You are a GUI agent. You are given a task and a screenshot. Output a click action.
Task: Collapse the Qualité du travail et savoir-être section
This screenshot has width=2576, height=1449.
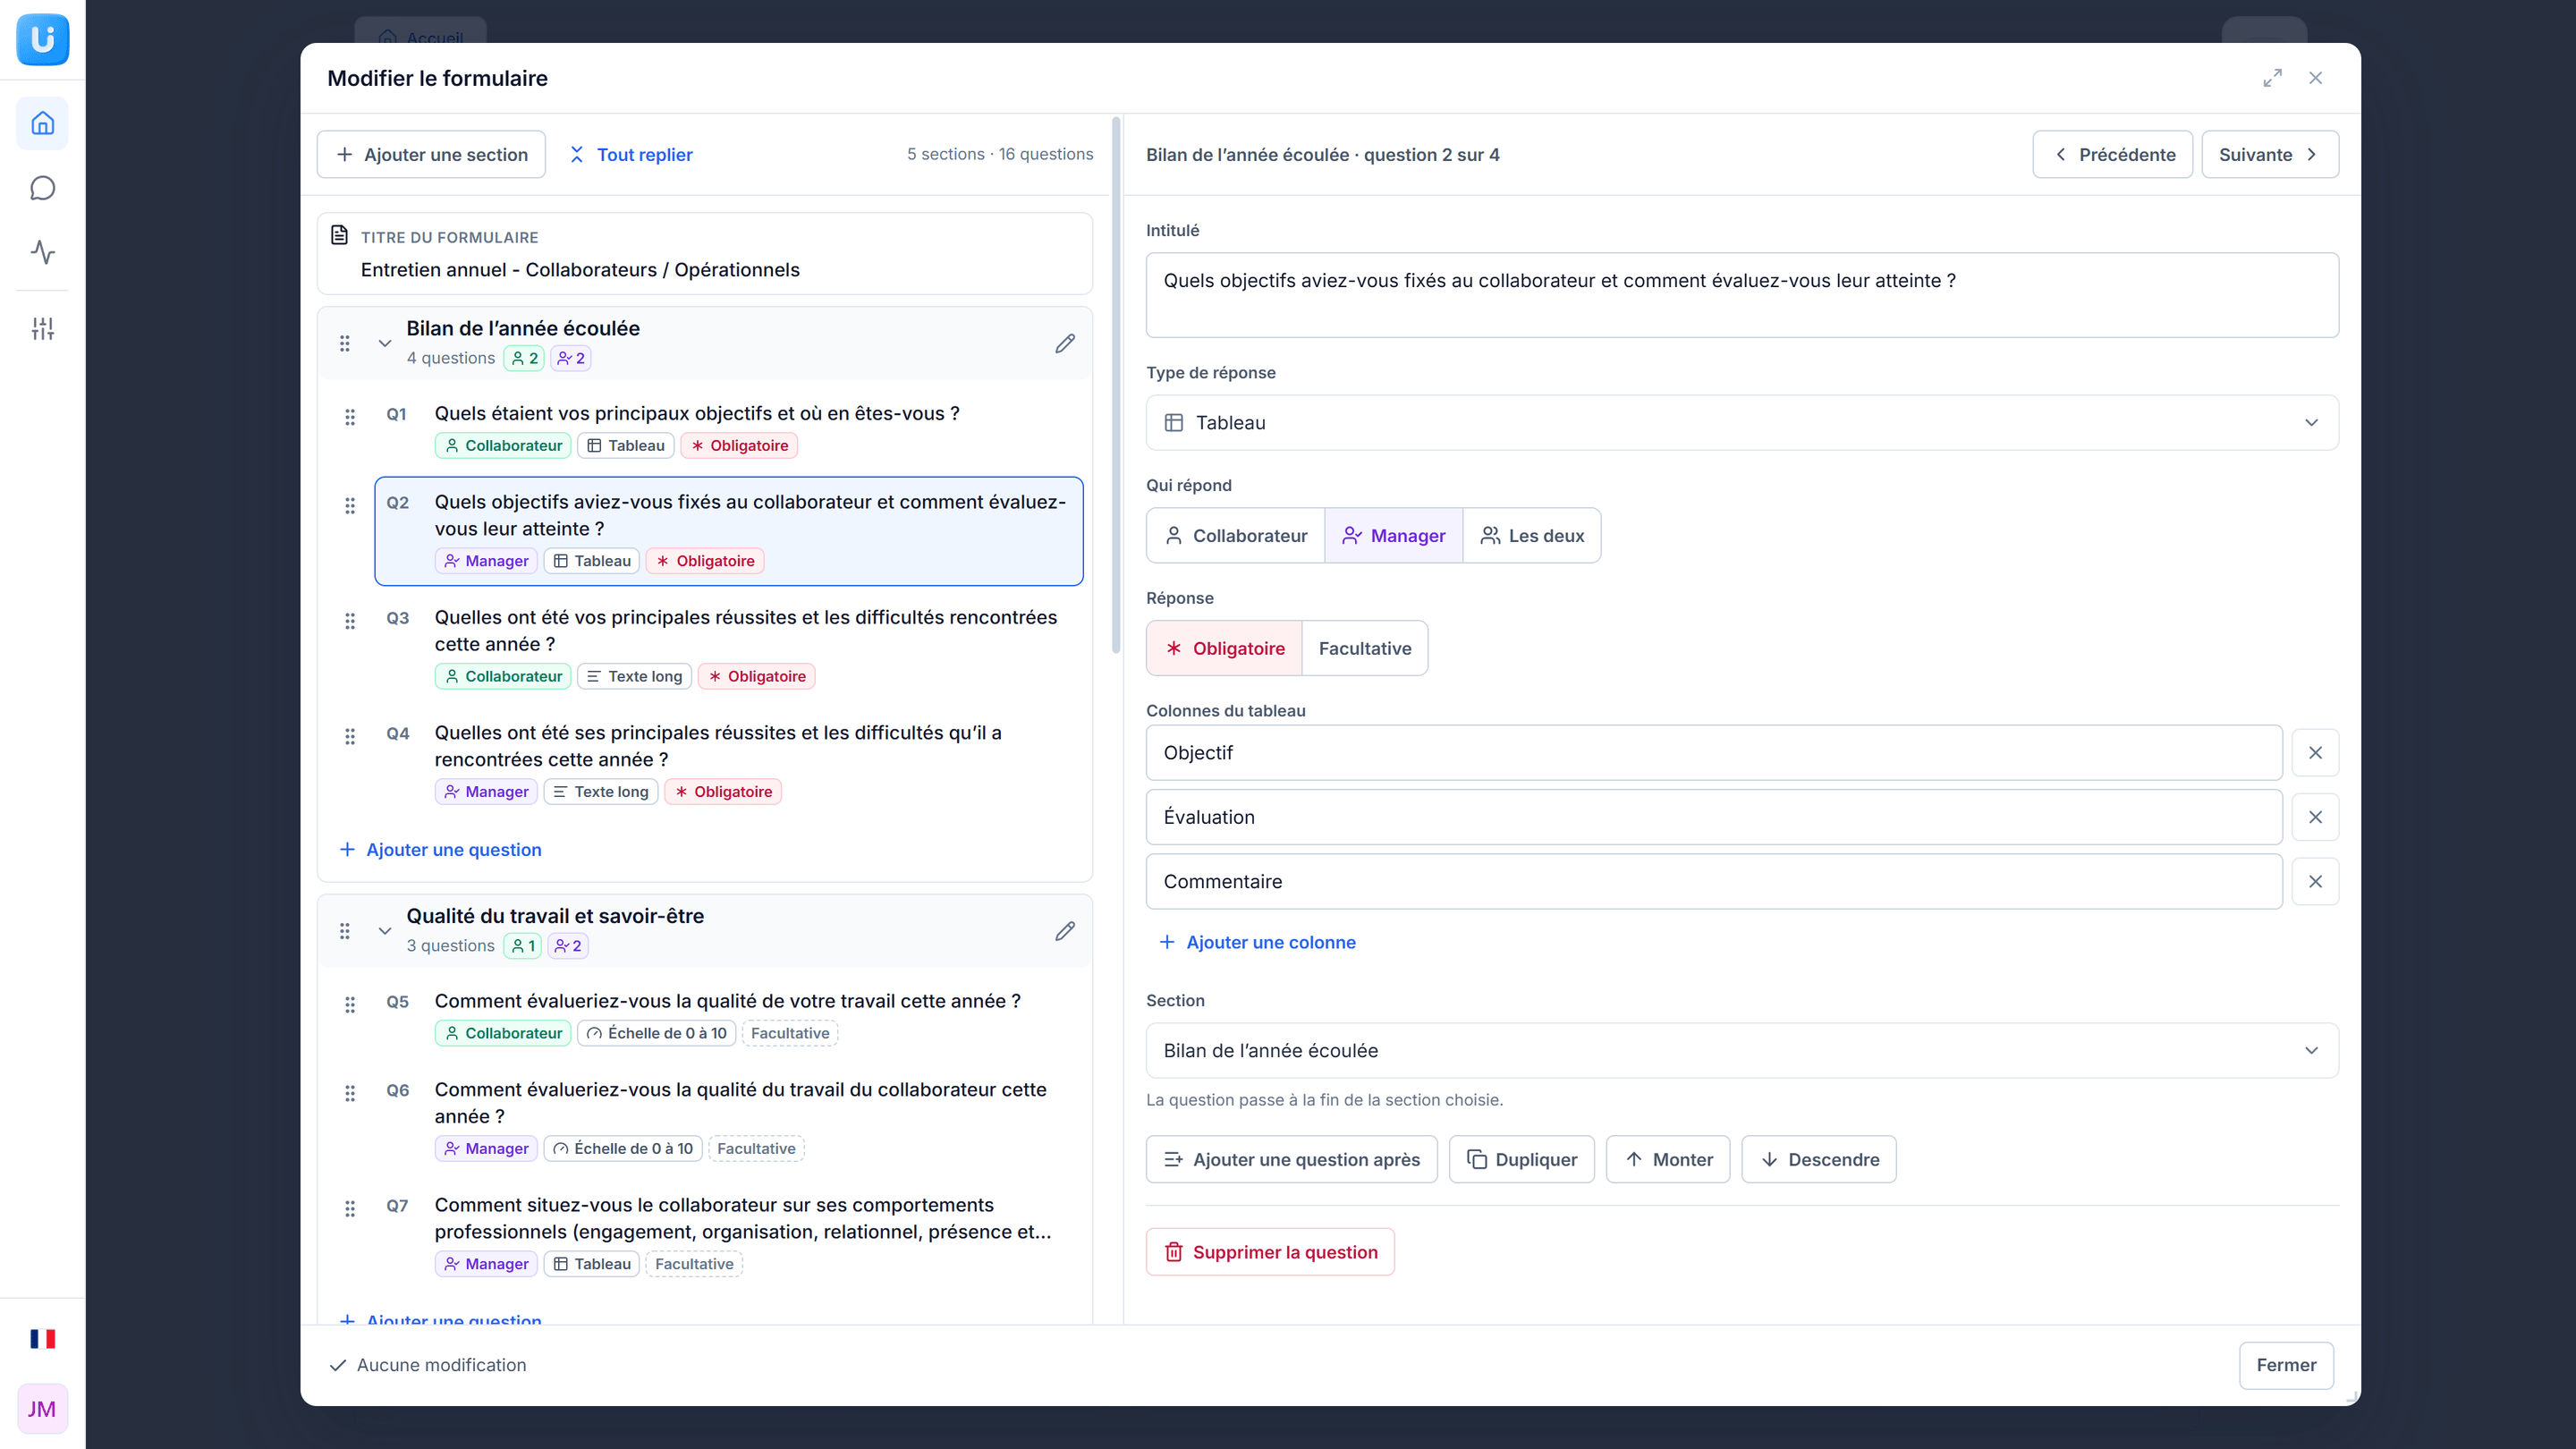(384, 931)
